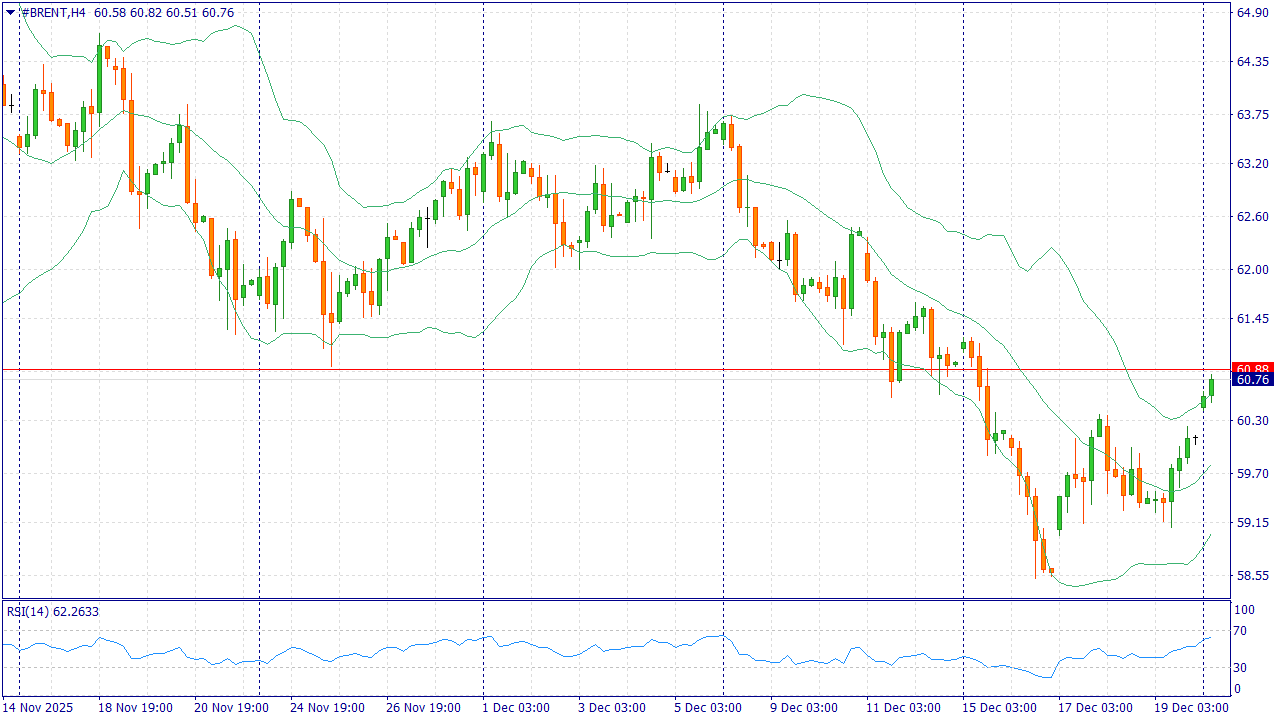The width and height of the screenshot is (1280, 720).
Task: Click the 58.55 price axis label
Action: (1252, 576)
